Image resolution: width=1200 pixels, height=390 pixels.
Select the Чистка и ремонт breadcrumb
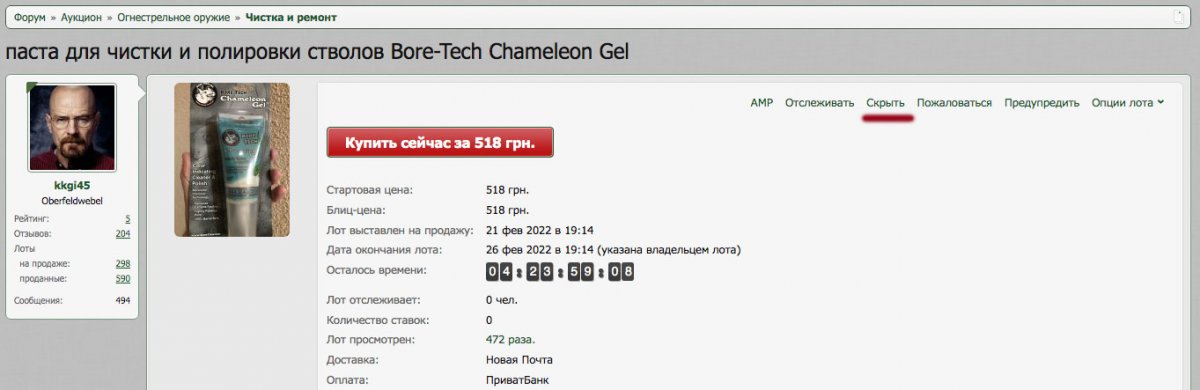coord(291,17)
